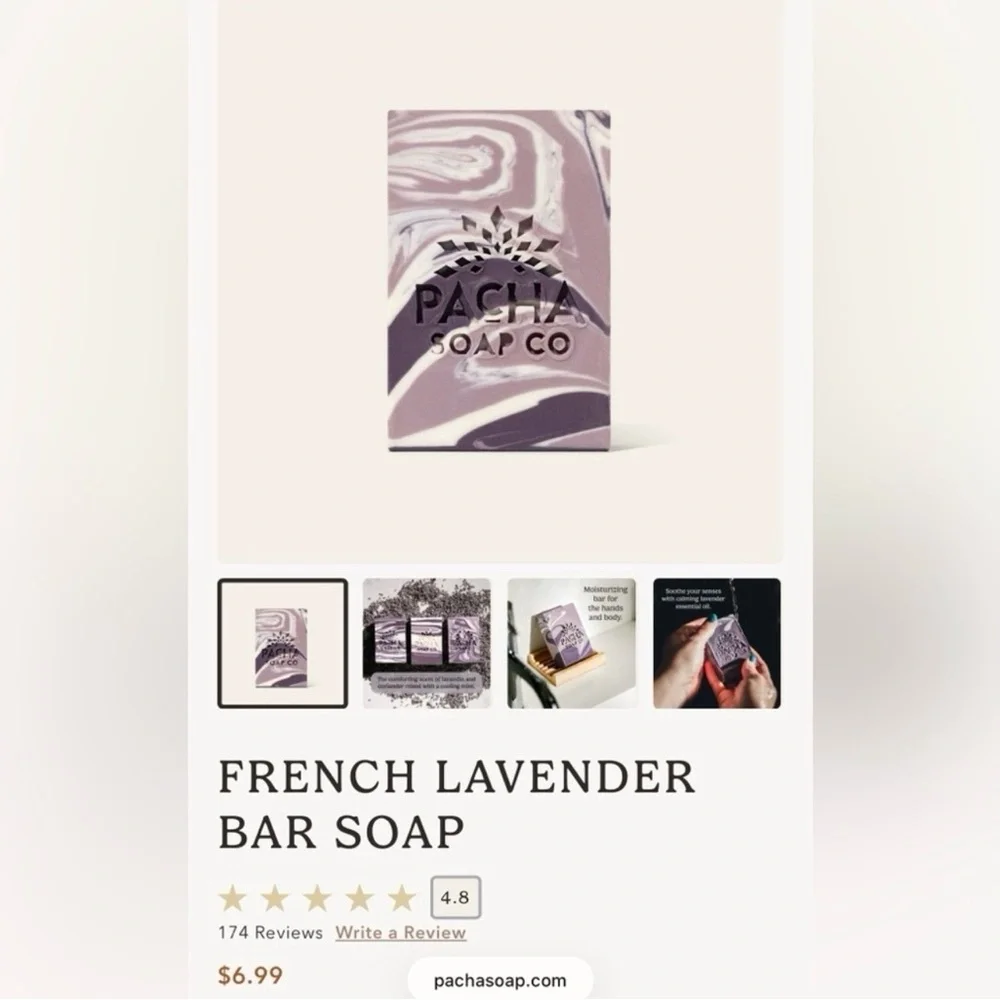Open the 174 Reviews count
The height and width of the screenshot is (1000, 1000).
(270, 932)
